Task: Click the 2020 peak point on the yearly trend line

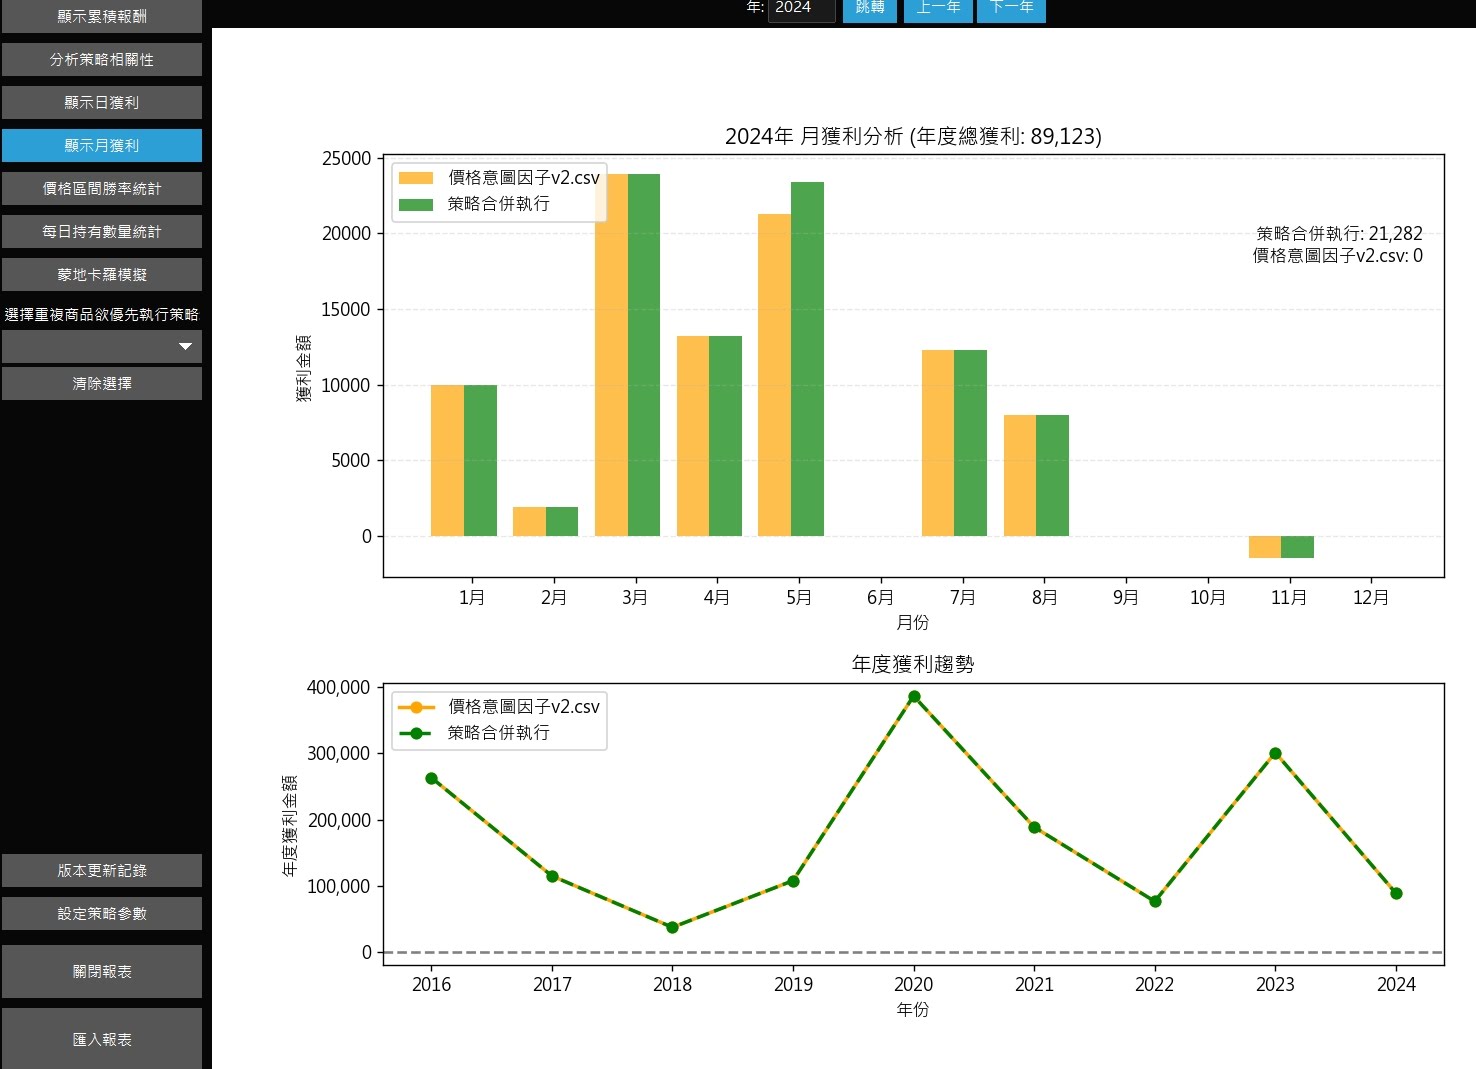Action: click(914, 697)
